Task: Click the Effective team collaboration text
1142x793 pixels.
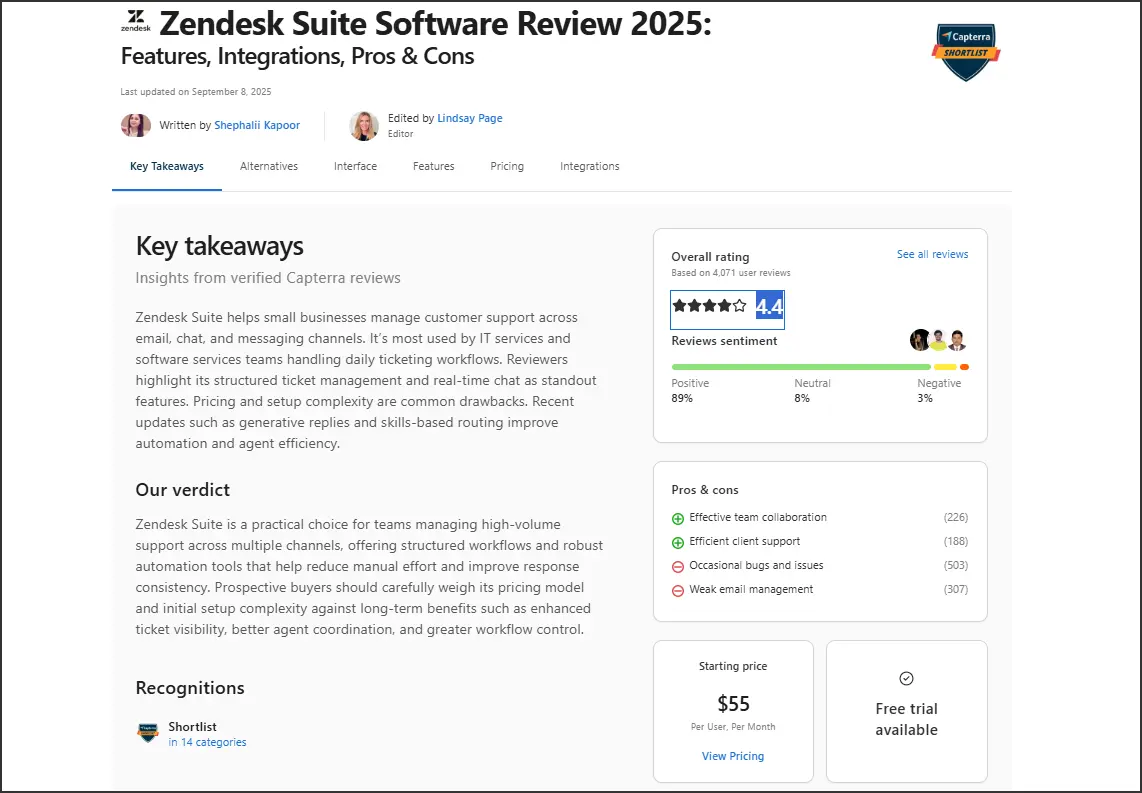Action: pos(758,517)
